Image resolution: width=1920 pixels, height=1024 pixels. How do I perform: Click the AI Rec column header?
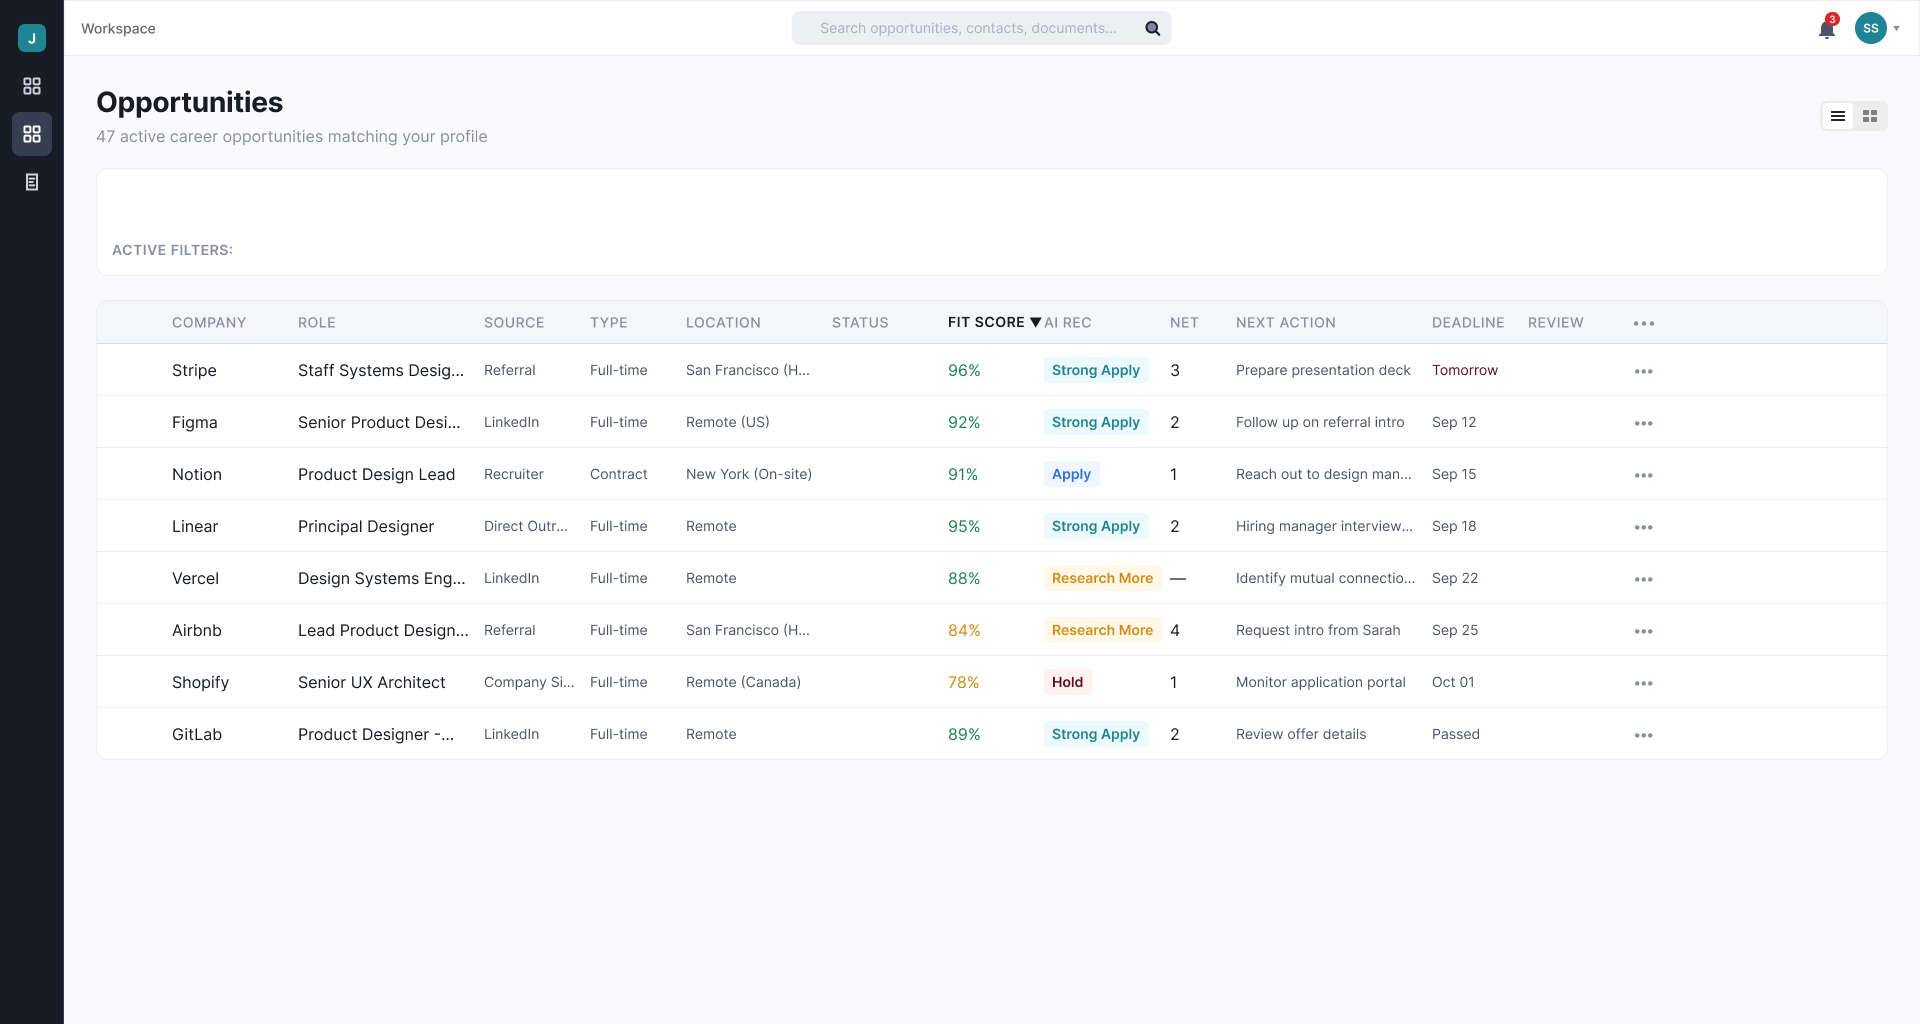(1068, 322)
